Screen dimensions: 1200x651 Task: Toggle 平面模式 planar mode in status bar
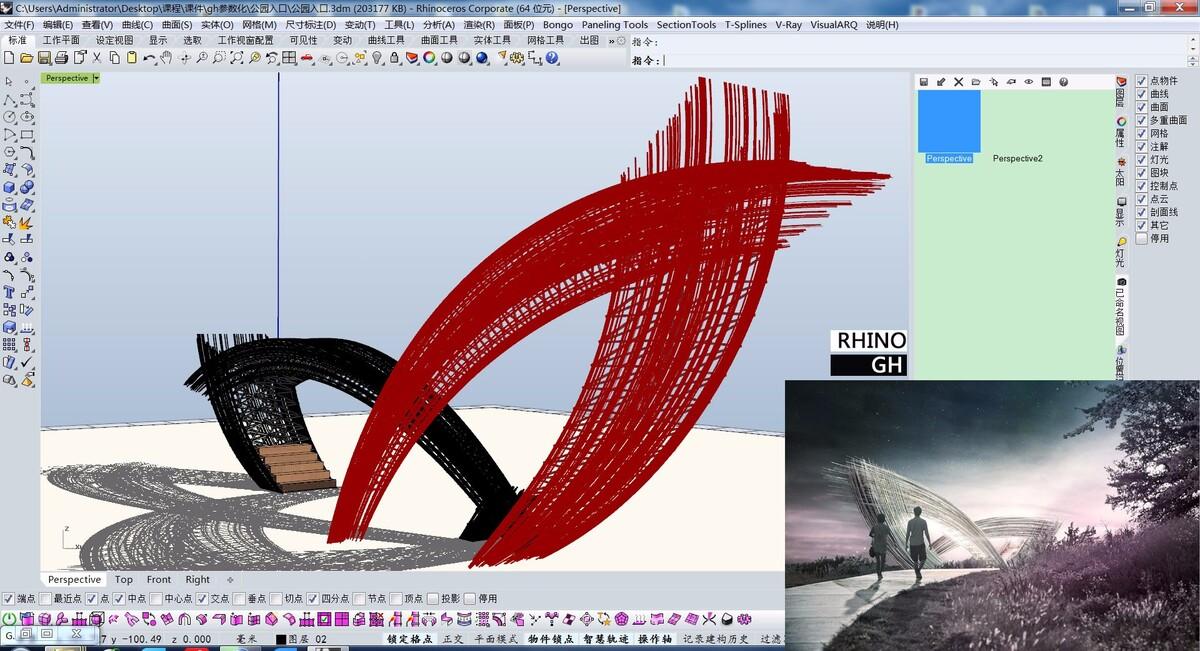tap(495, 639)
